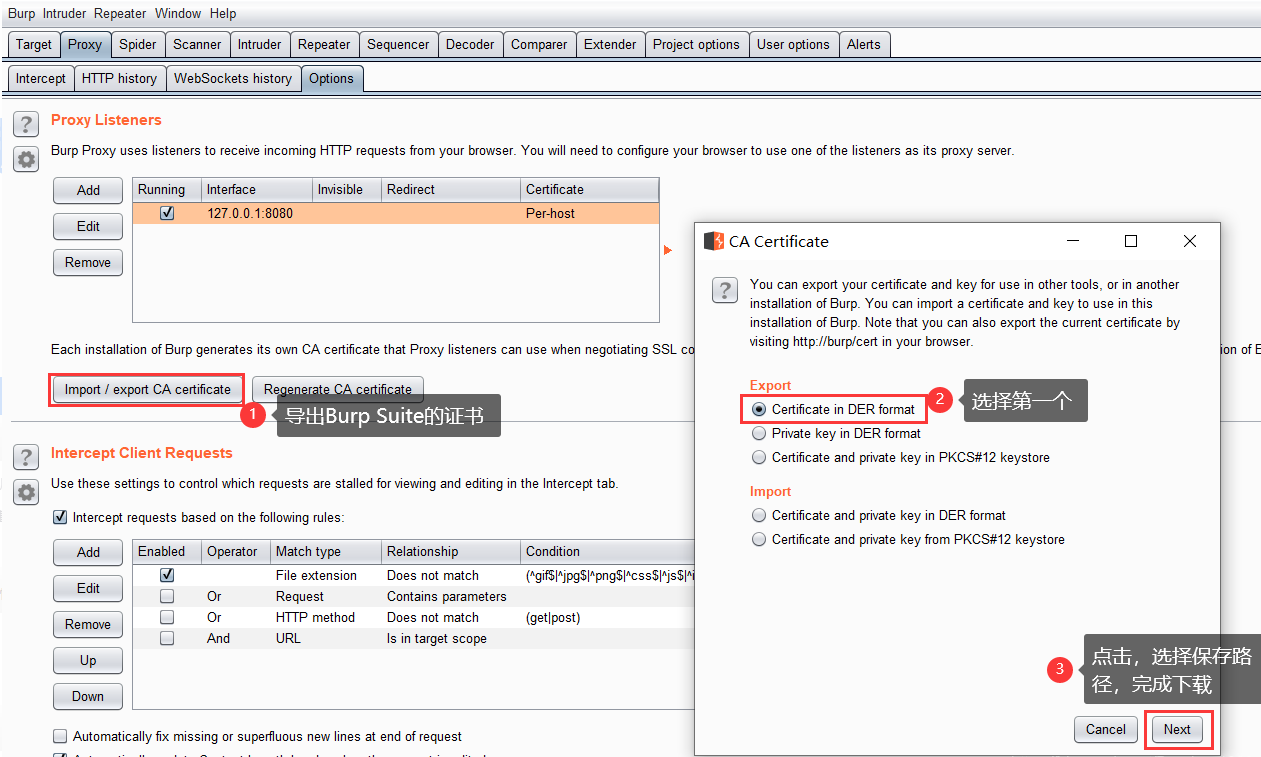
Task: Open Proxy Listeners settings gear icon
Action: (26, 159)
